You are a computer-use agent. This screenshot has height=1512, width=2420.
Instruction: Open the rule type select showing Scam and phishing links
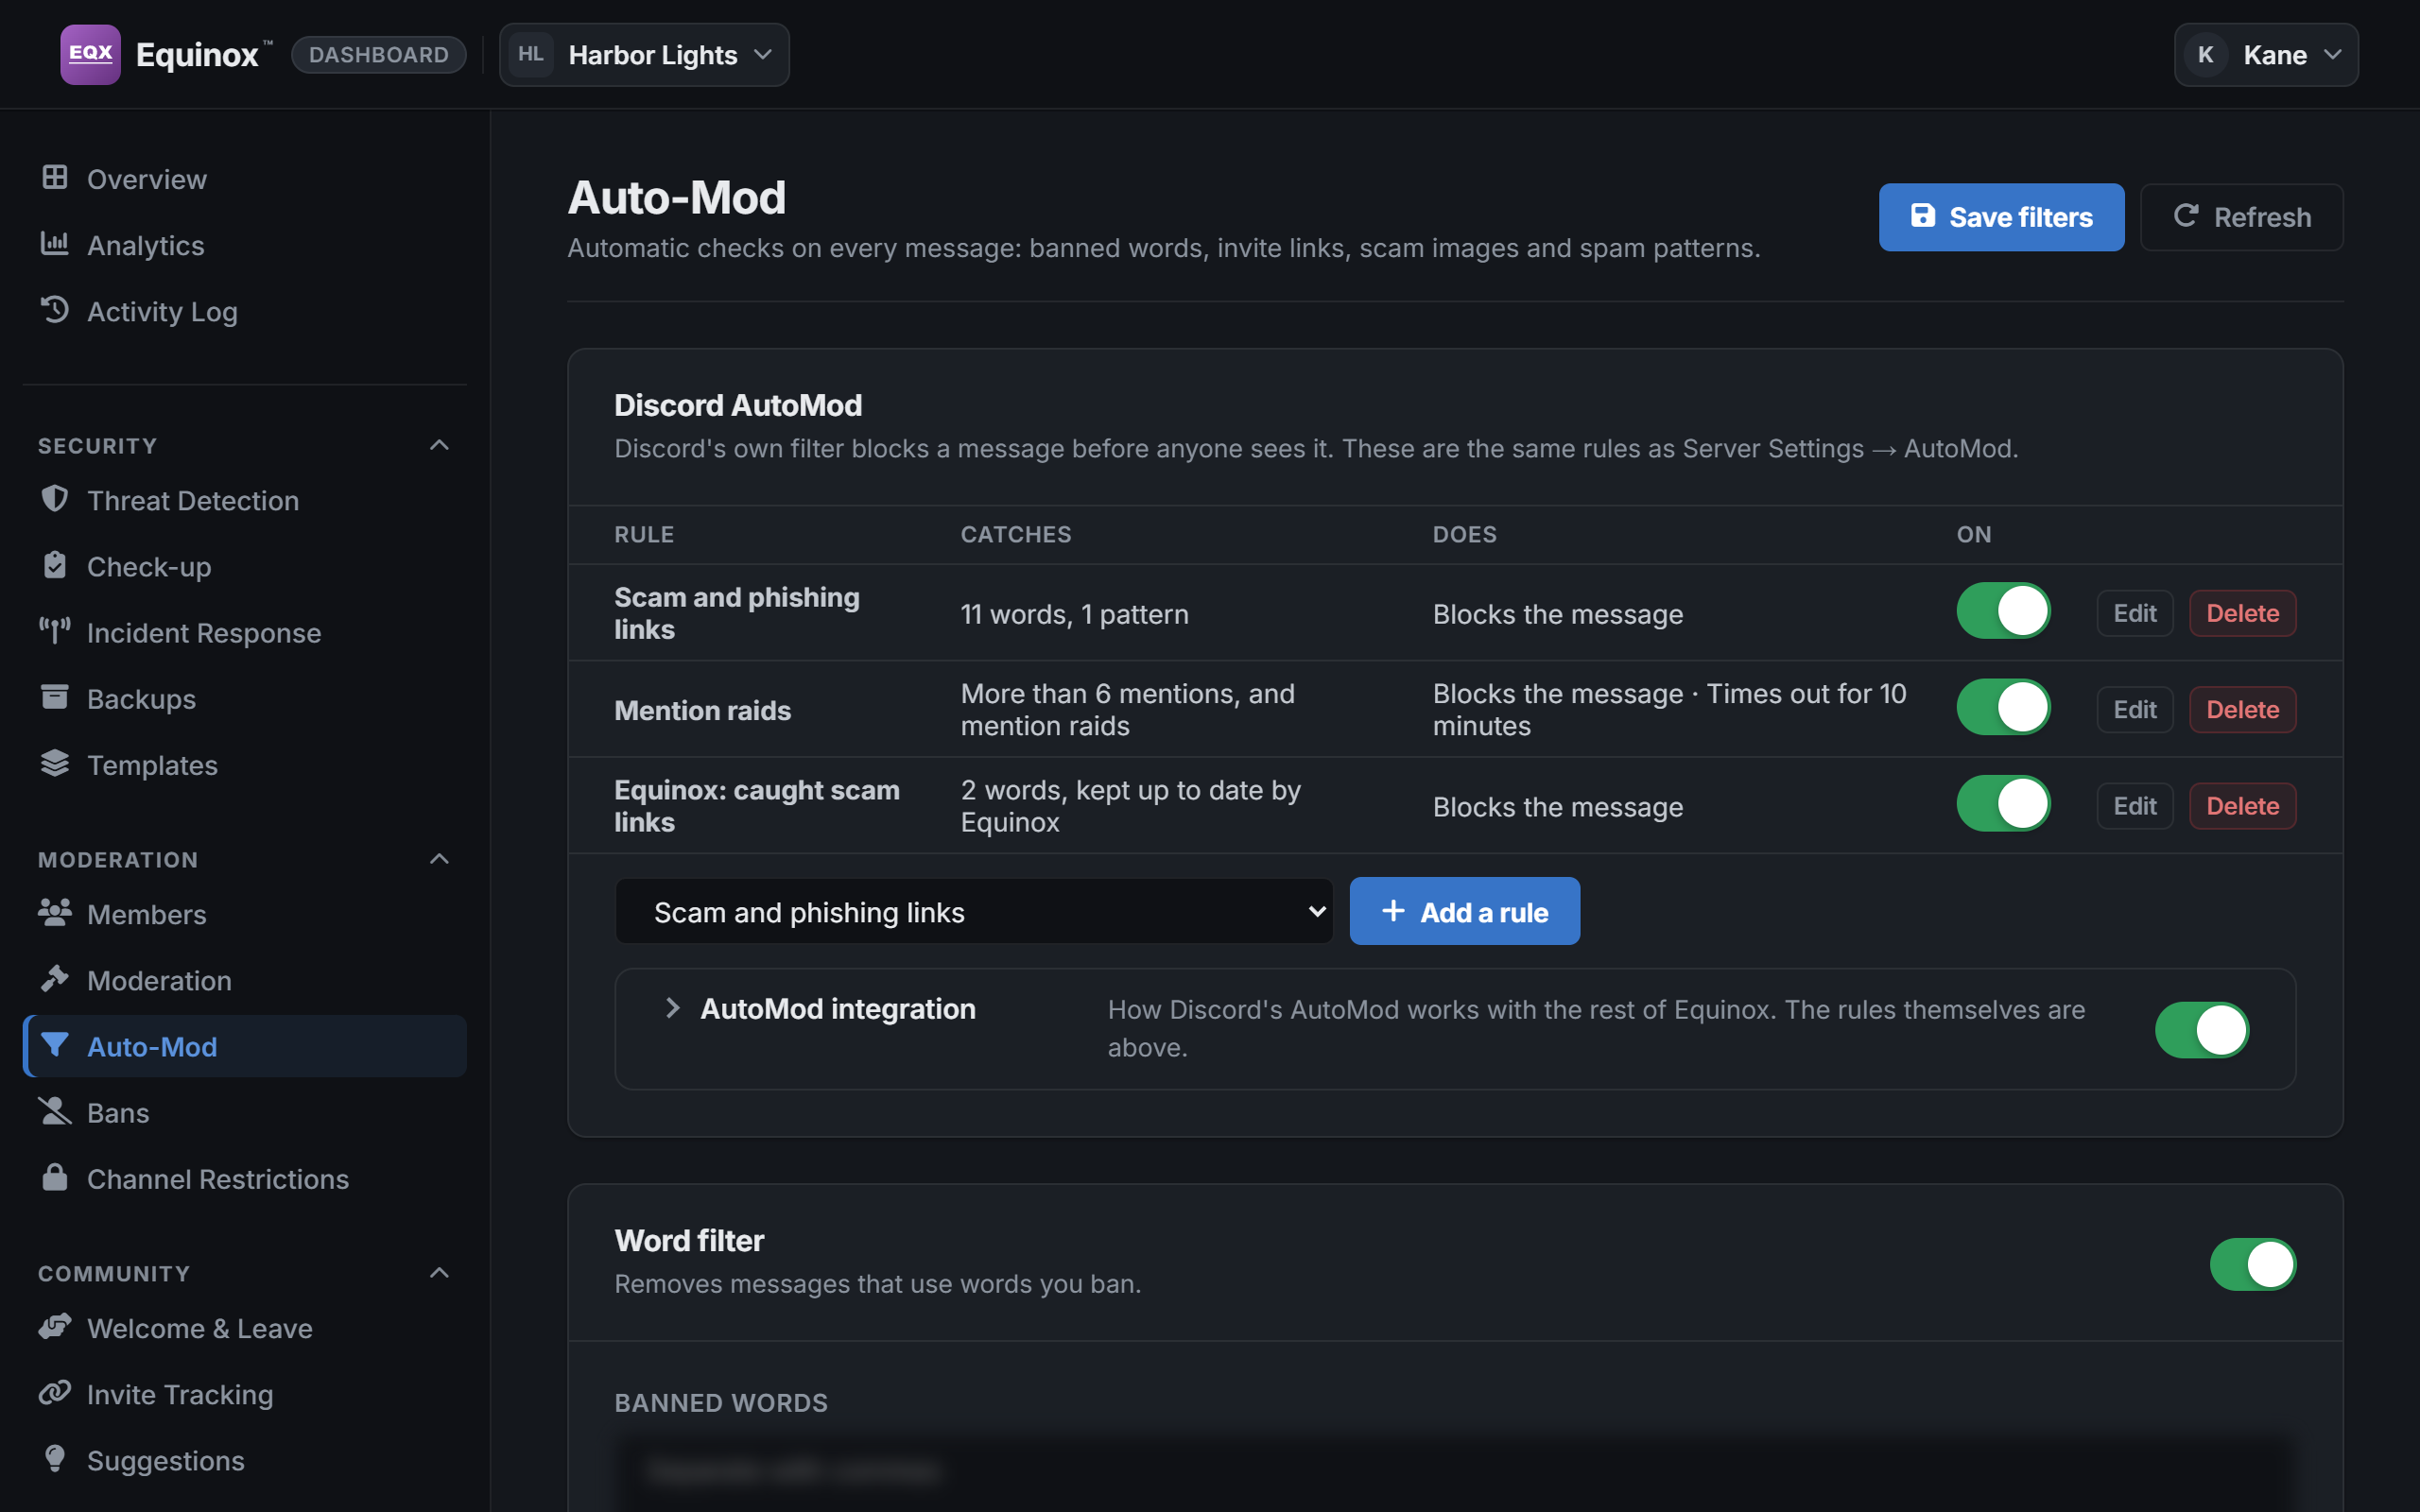tap(974, 911)
